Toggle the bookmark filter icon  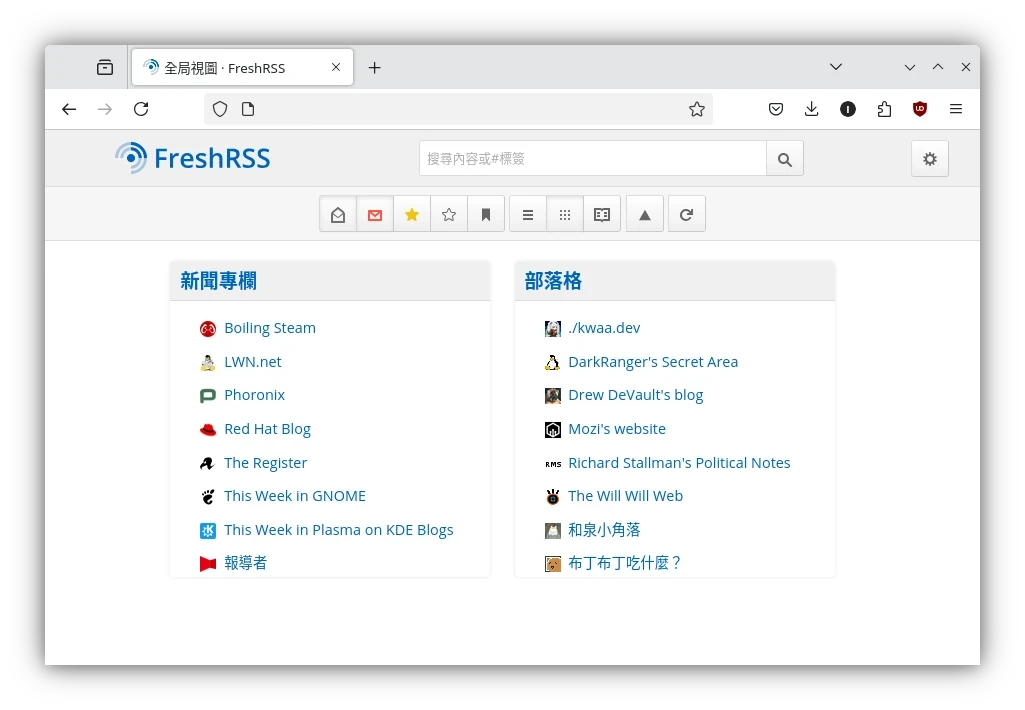pos(486,214)
